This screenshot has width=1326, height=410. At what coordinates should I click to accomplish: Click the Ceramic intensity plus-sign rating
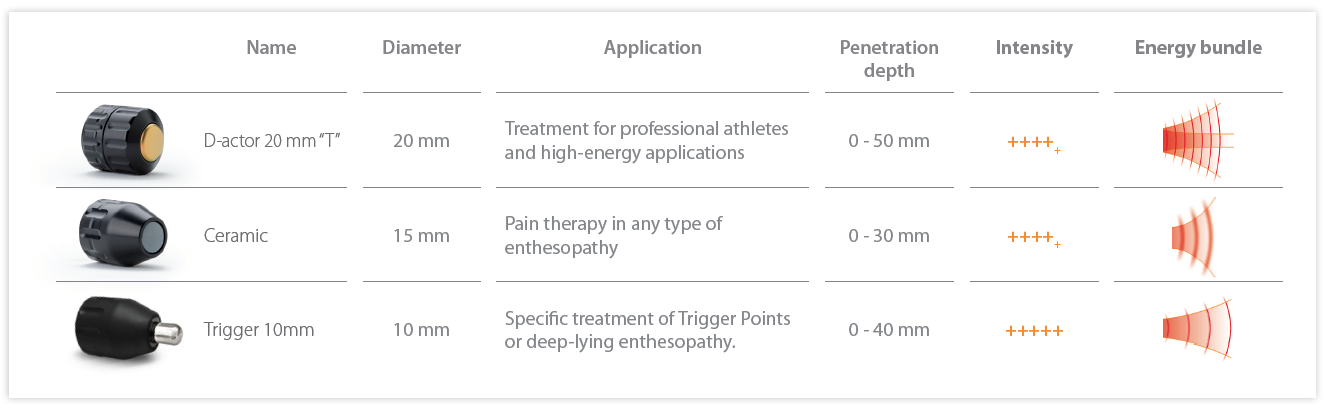pyautogui.click(x=1034, y=238)
